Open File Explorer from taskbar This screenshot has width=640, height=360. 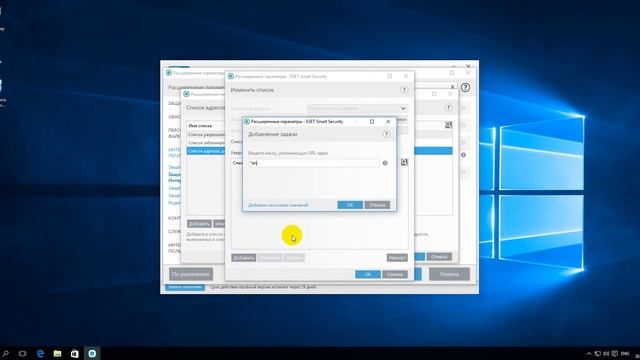click(57, 353)
